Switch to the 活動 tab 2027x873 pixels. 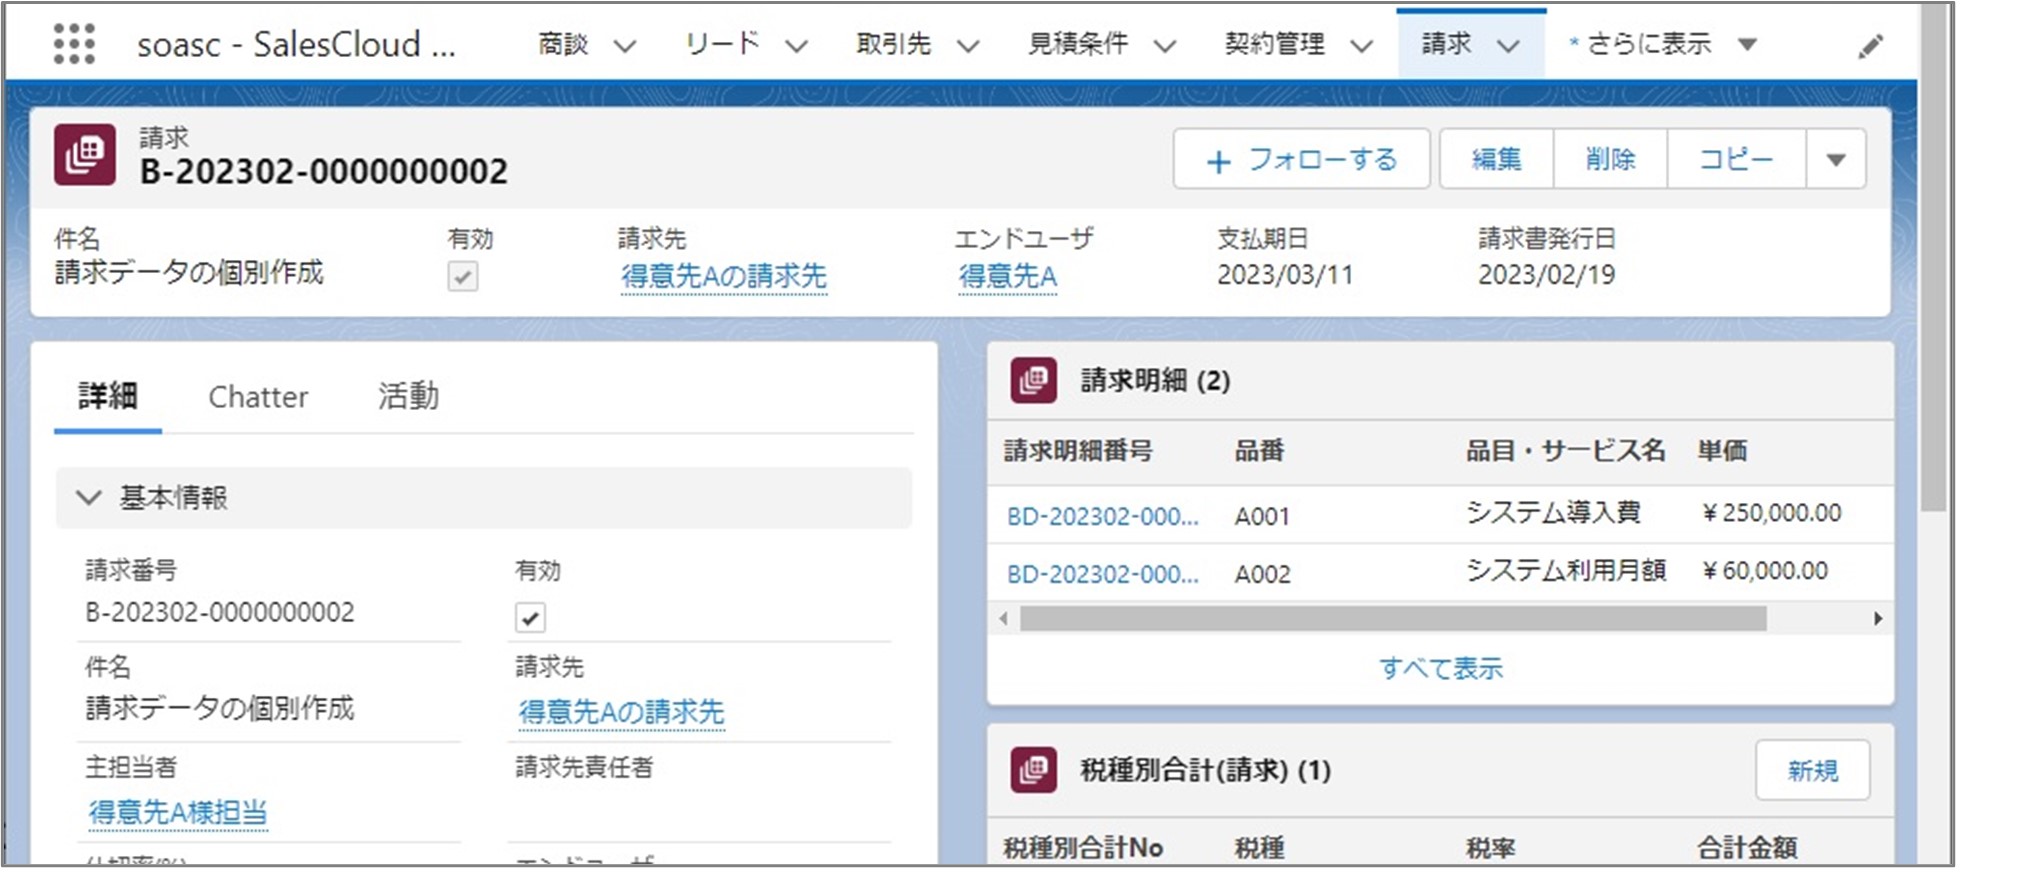[x=408, y=396]
